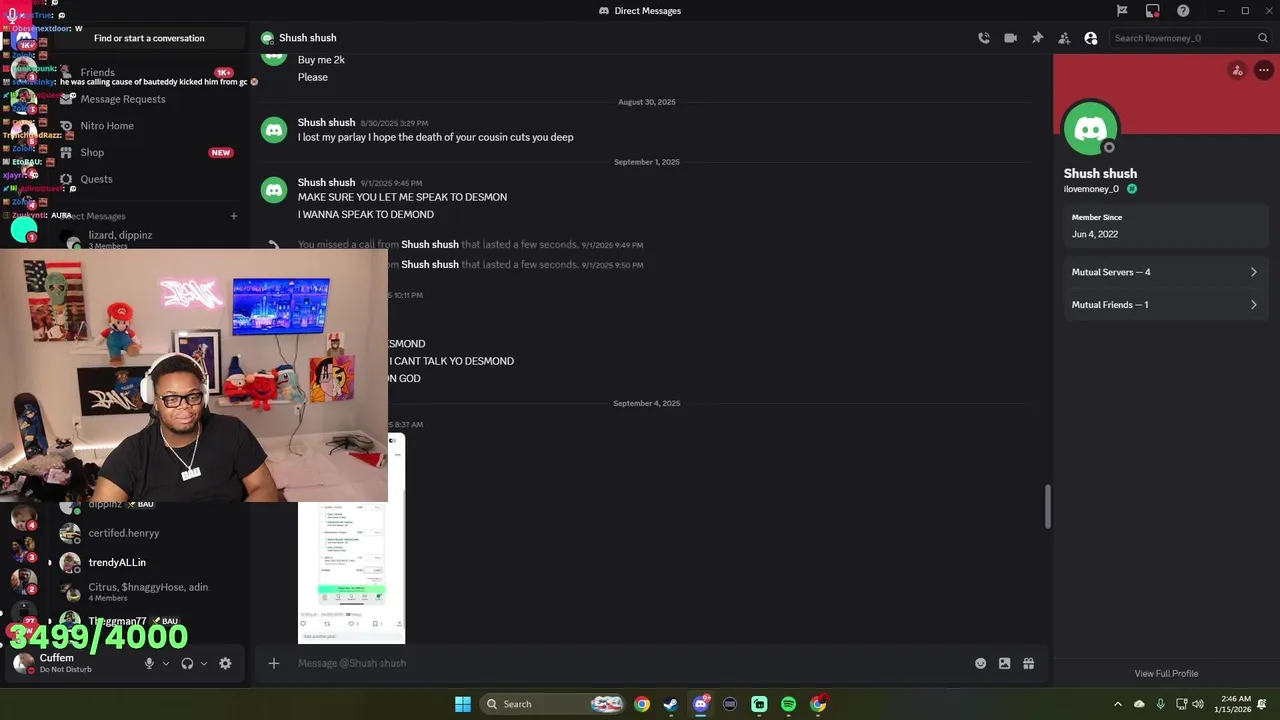
Task: Click Find or start a conversation
Action: tap(149, 38)
